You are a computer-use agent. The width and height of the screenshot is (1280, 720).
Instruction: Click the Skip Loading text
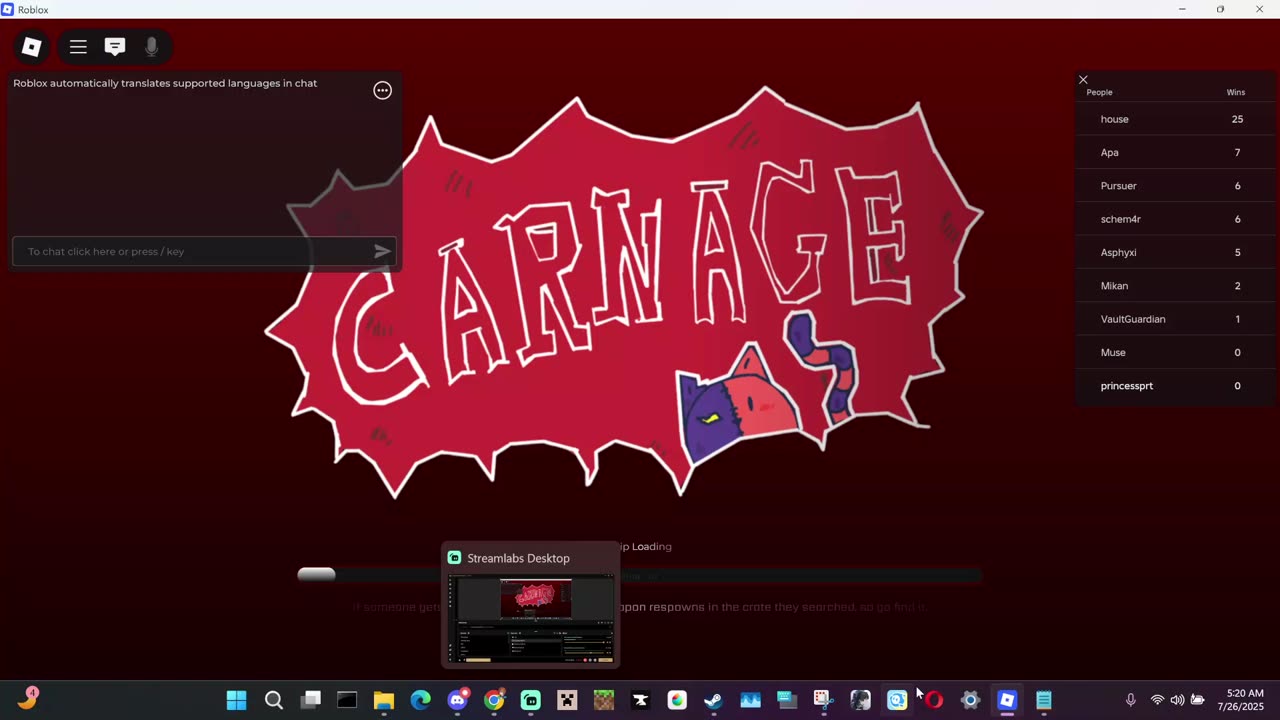pos(646,547)
